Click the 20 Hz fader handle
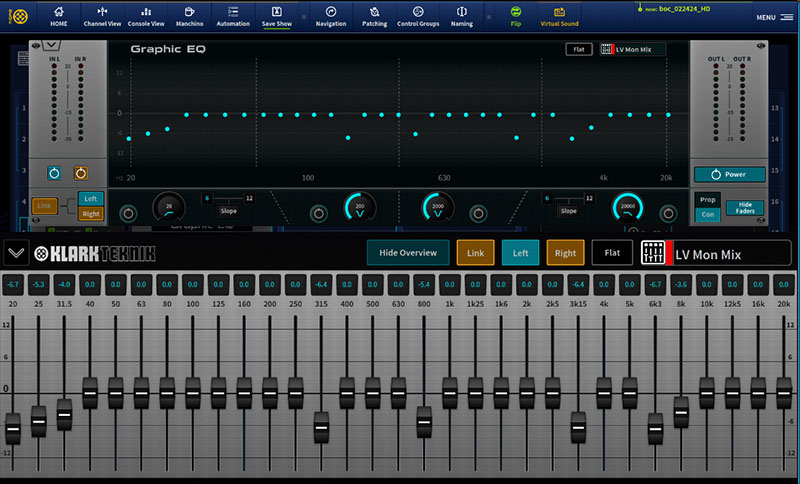800x484 pixels. coord(13,428)
